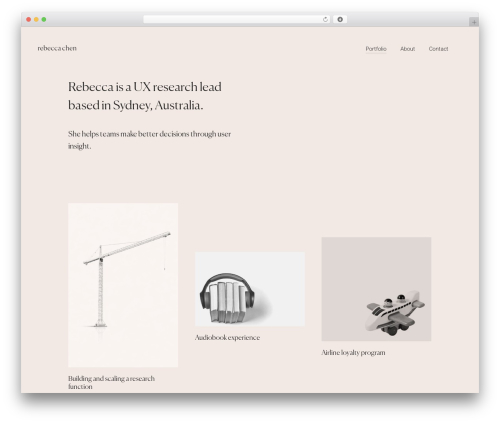Click the 'Airline loyalty program' title
Image resolution: width=500 pixels, height=423 pixels.
pyautogui.click(x=353, y=353)
